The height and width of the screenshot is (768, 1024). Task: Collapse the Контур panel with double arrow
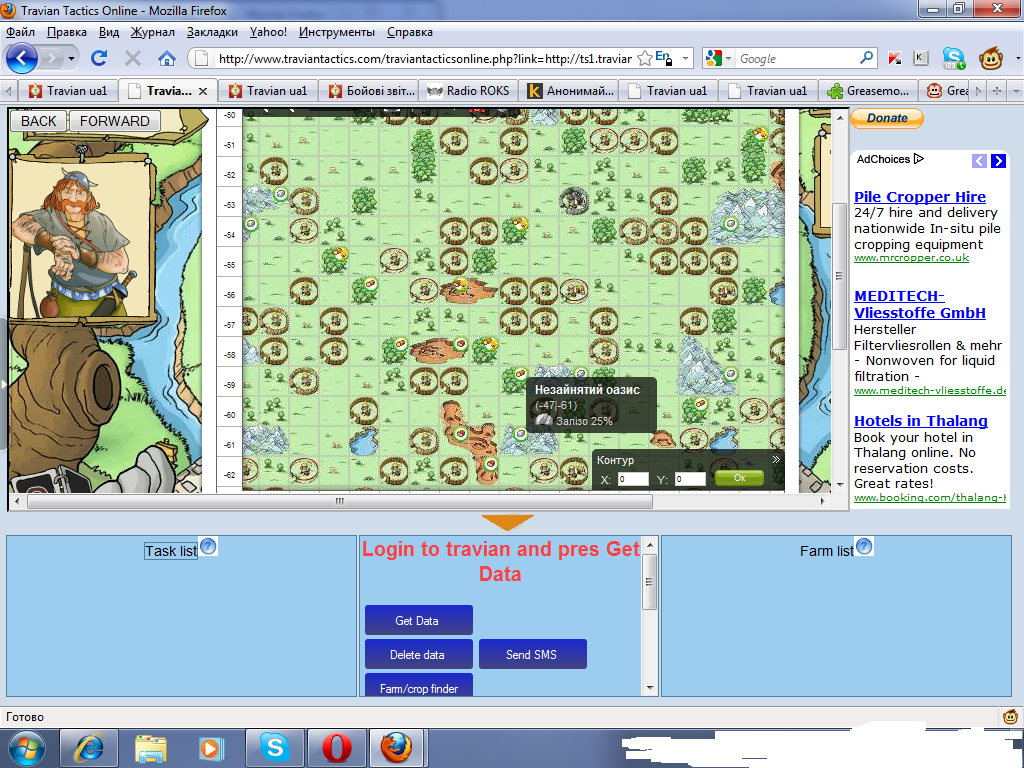776,459
